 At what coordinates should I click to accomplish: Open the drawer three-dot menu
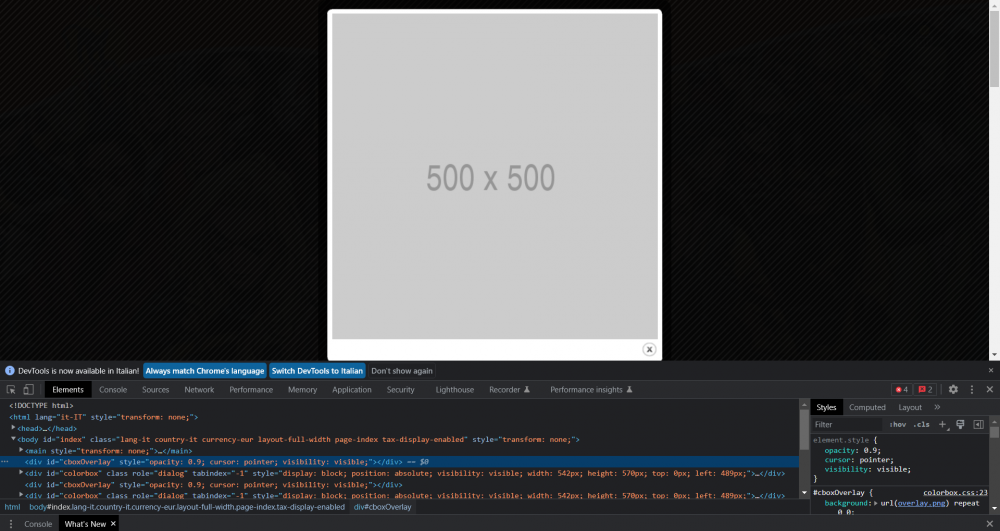(11, 524)
